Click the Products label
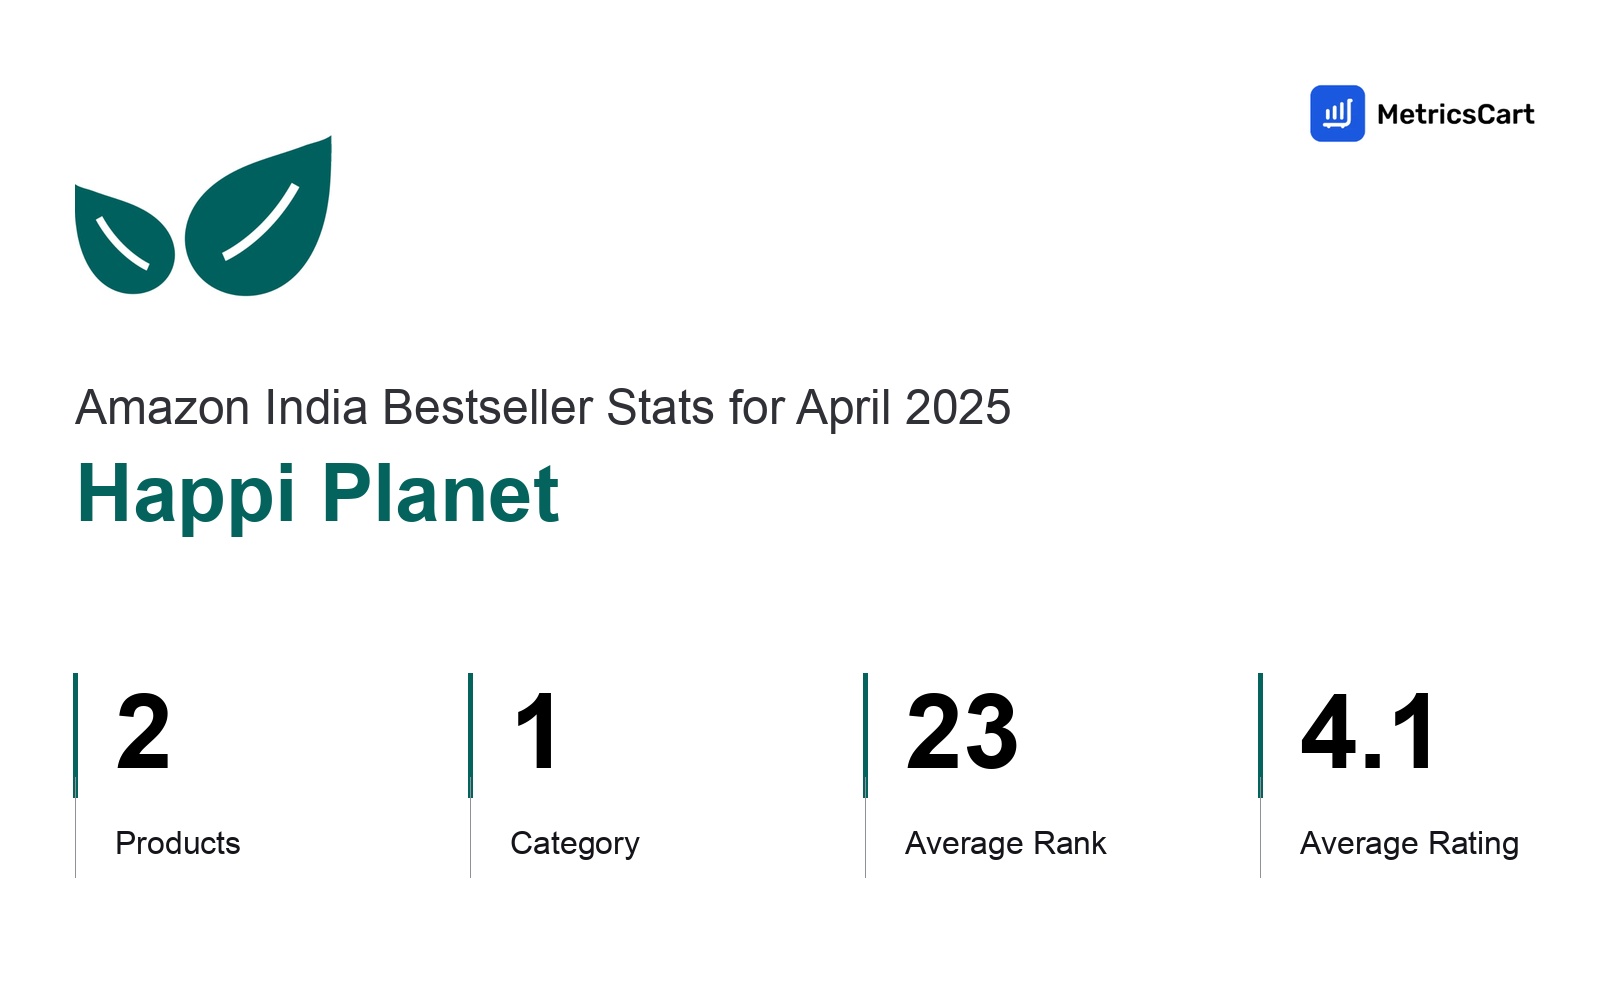This screenshot has width=1600, height=1000. (178, 843)
